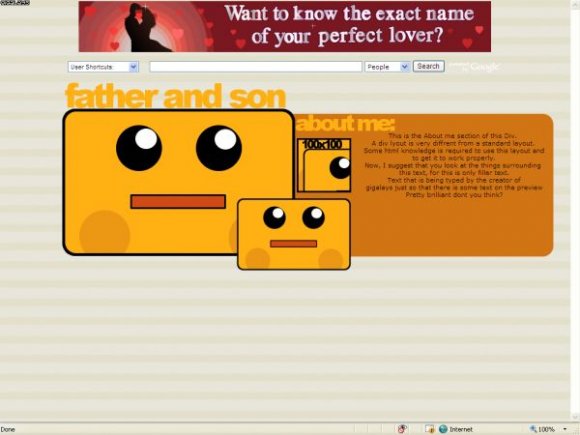
Task: Click the small son robot face
Action: (x=294, y=234)
